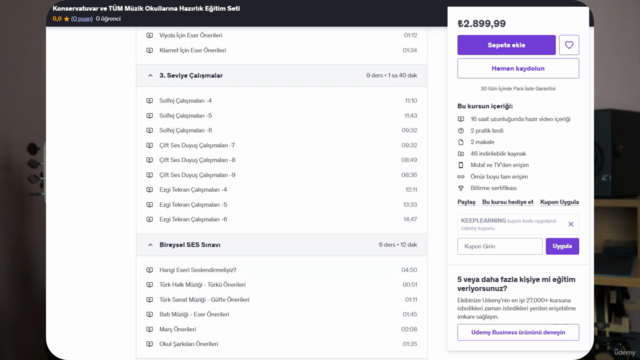
Task: Click video icon beside Ezgi Tekrarı Çalışmaları -6
Action: (150, 219)
